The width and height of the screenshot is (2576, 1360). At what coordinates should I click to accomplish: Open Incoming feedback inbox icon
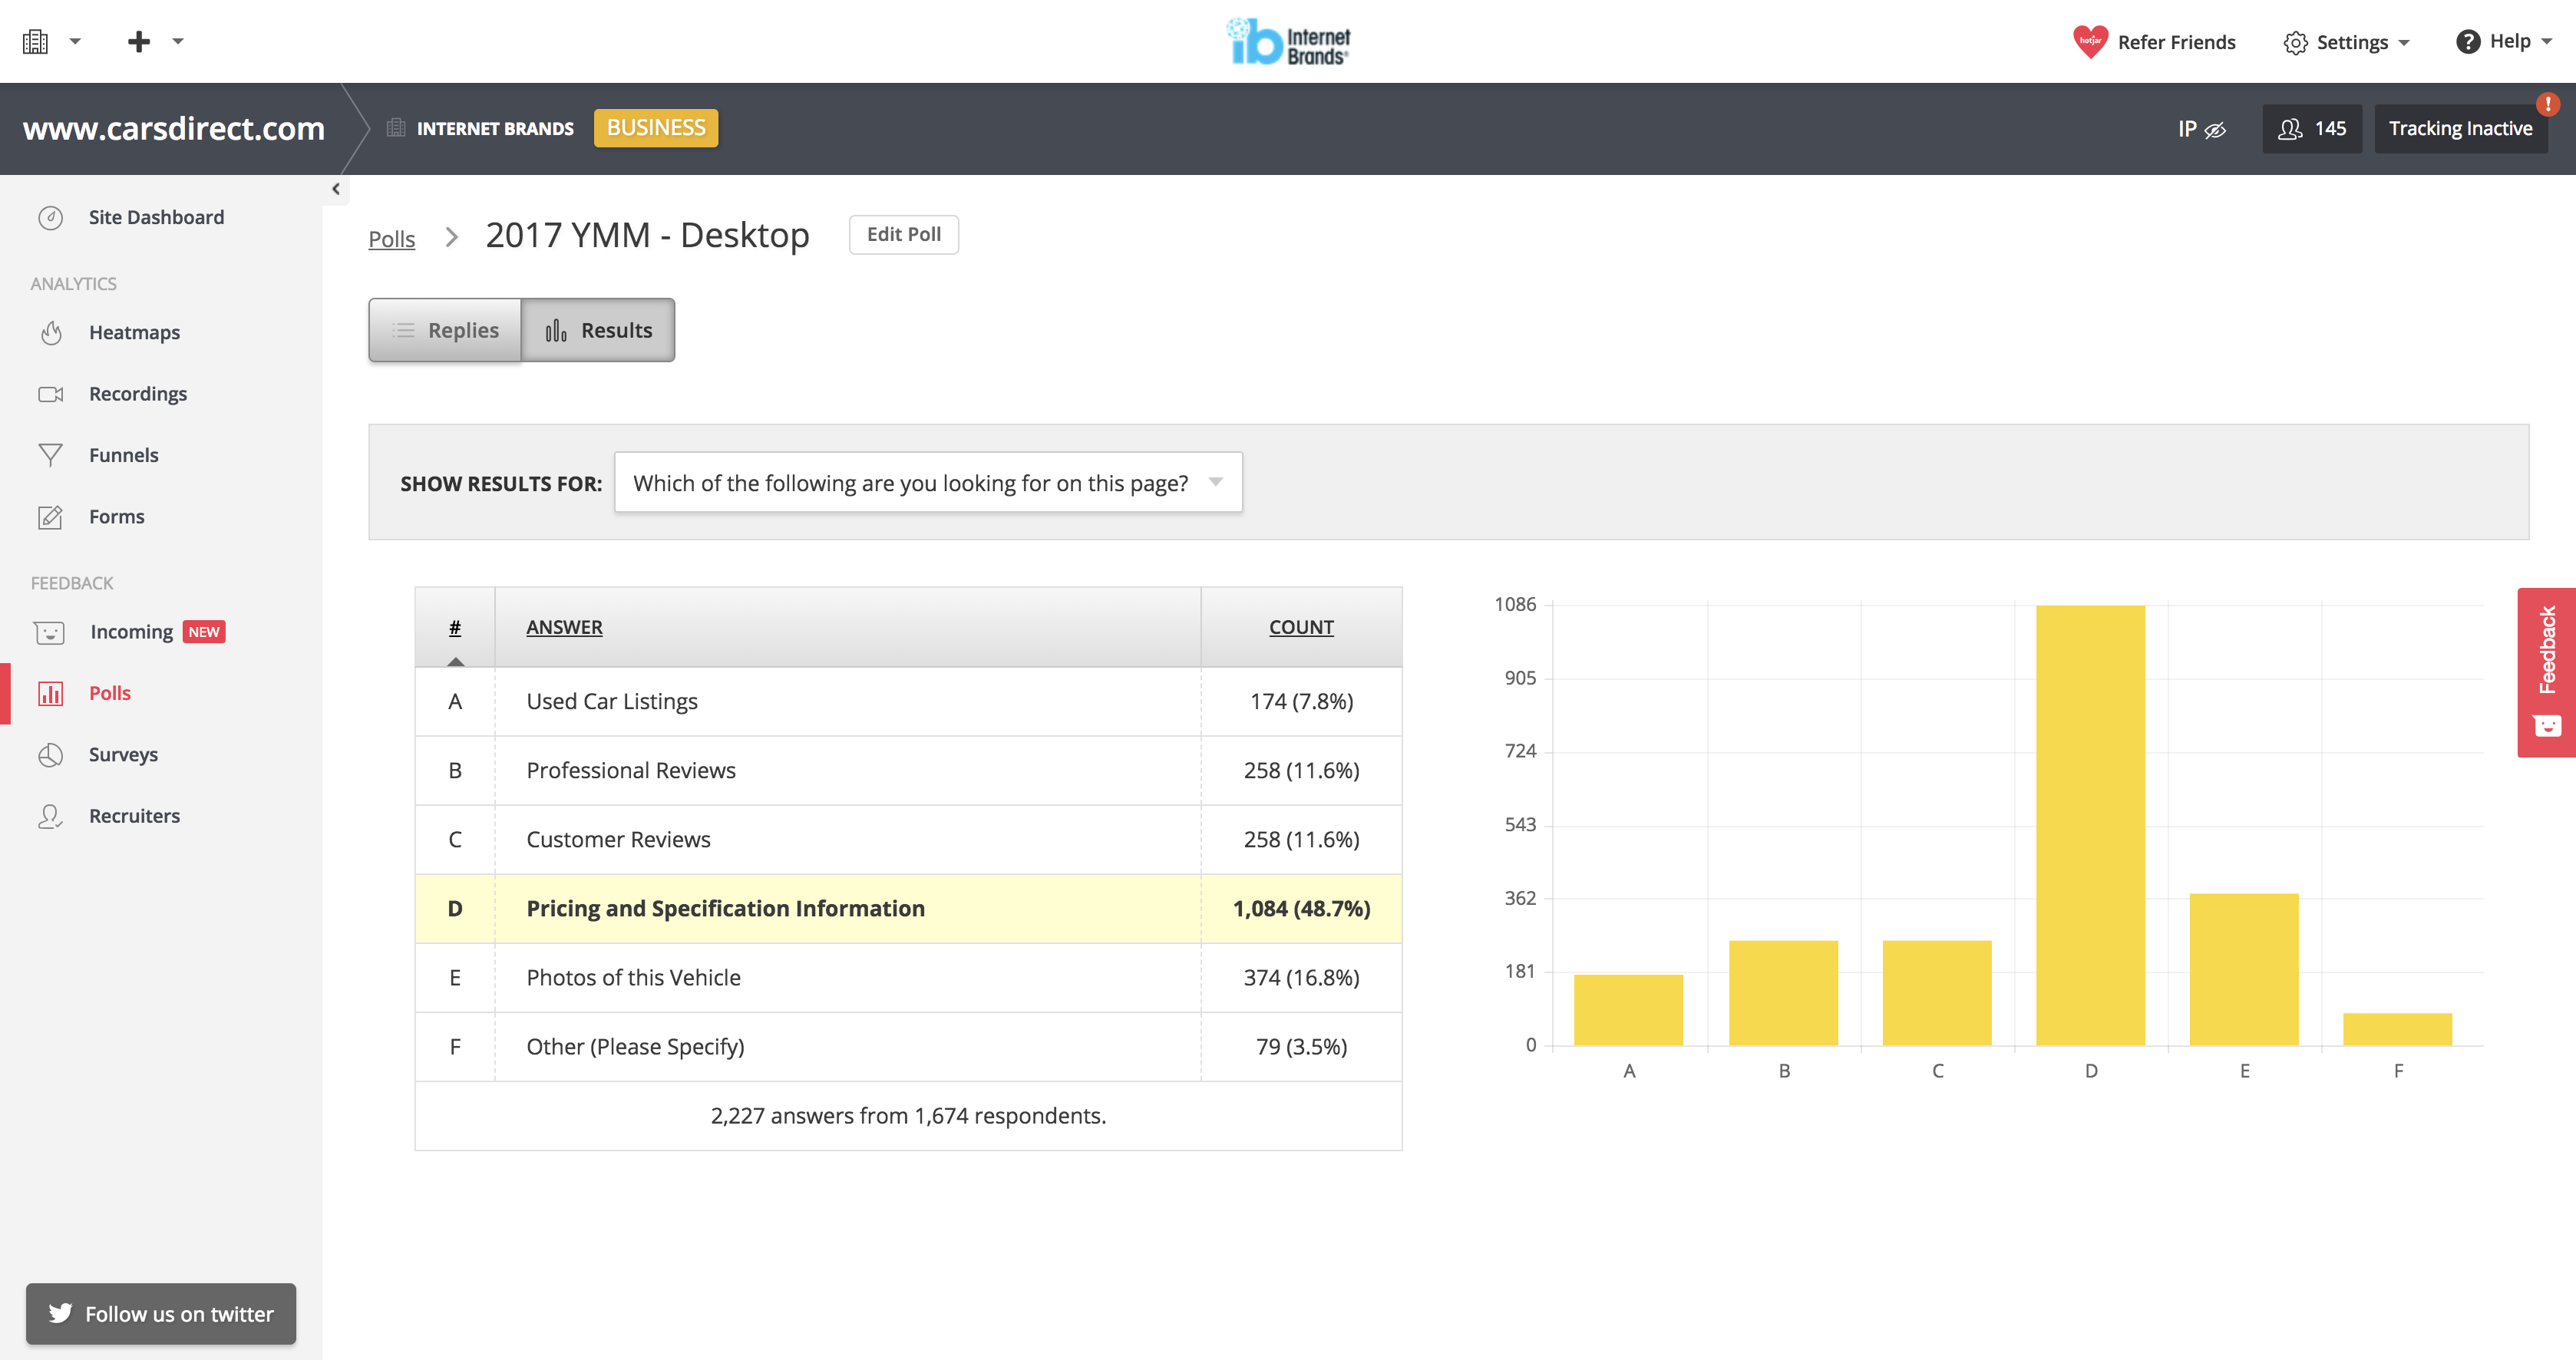[x=50, y=632]
